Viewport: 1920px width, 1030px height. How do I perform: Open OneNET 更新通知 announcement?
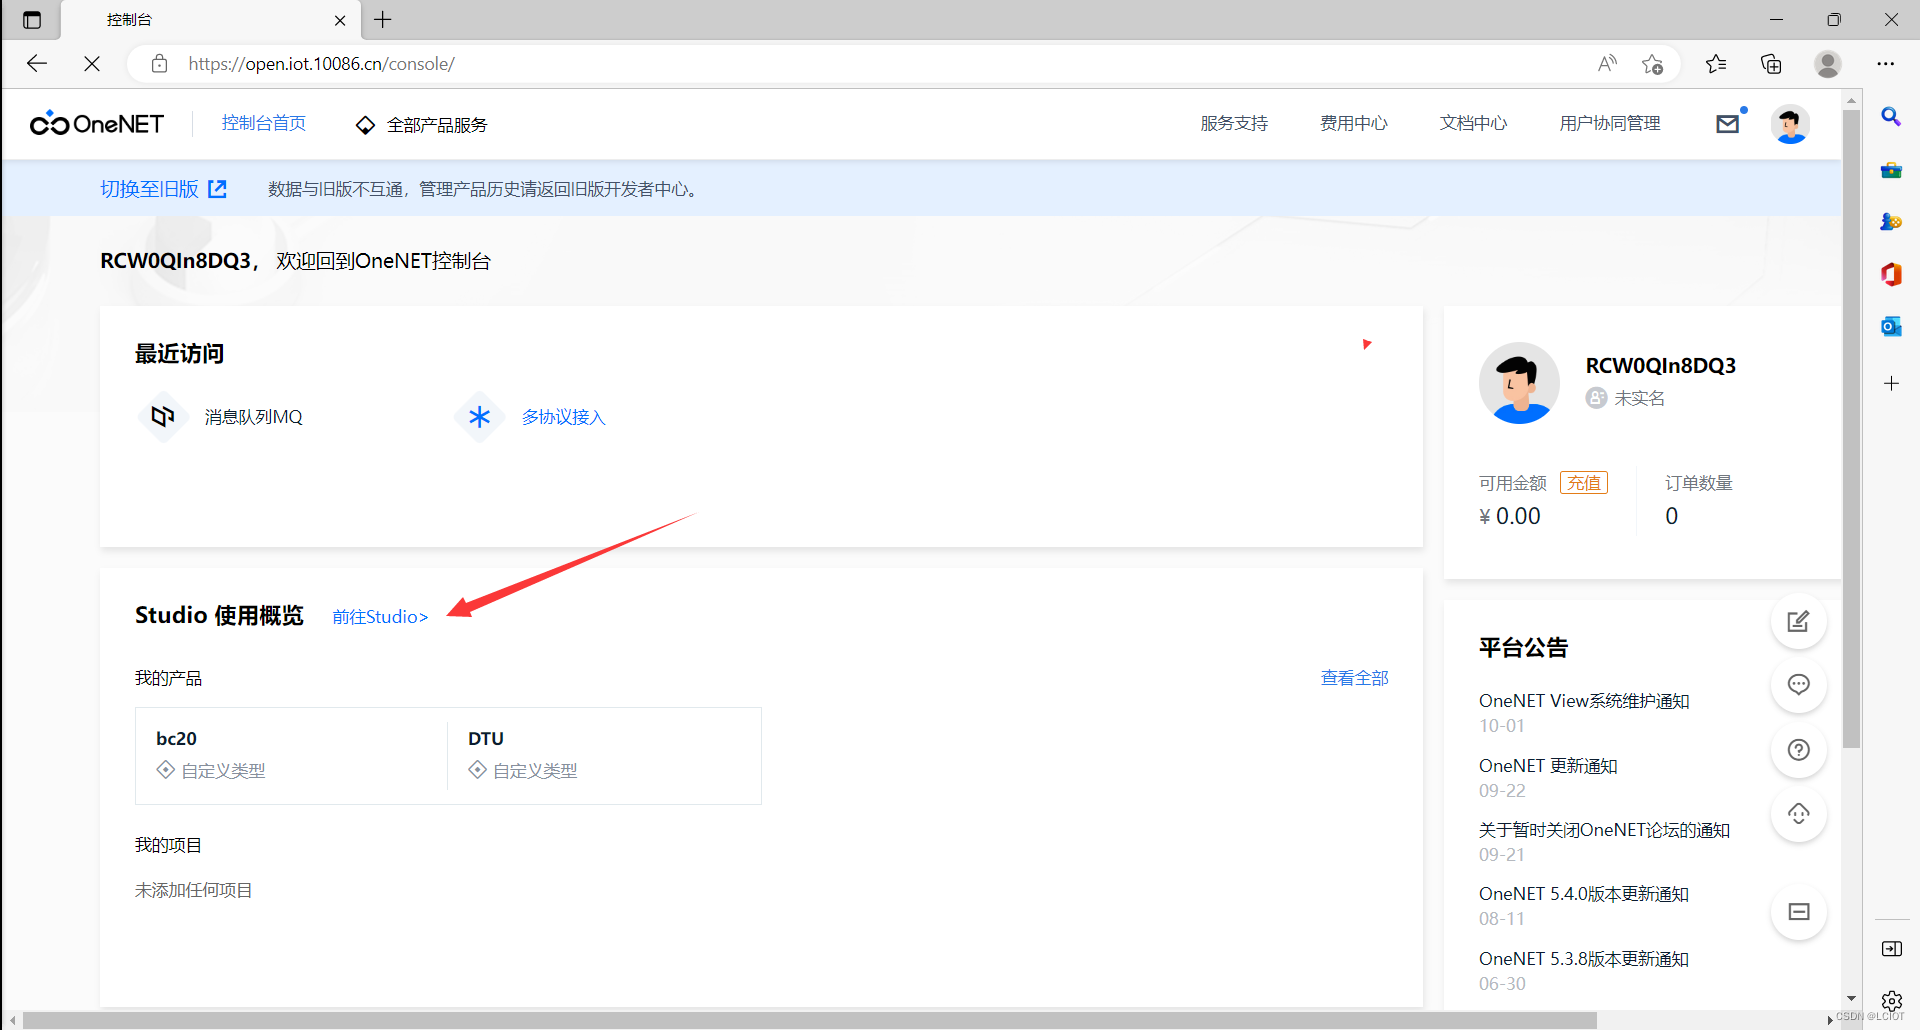tap(1548, 766)
